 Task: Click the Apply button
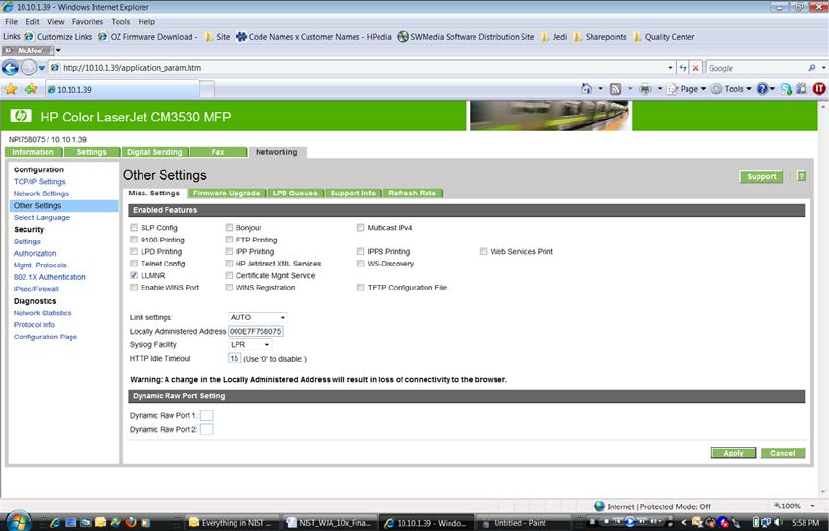coord(733,453)
